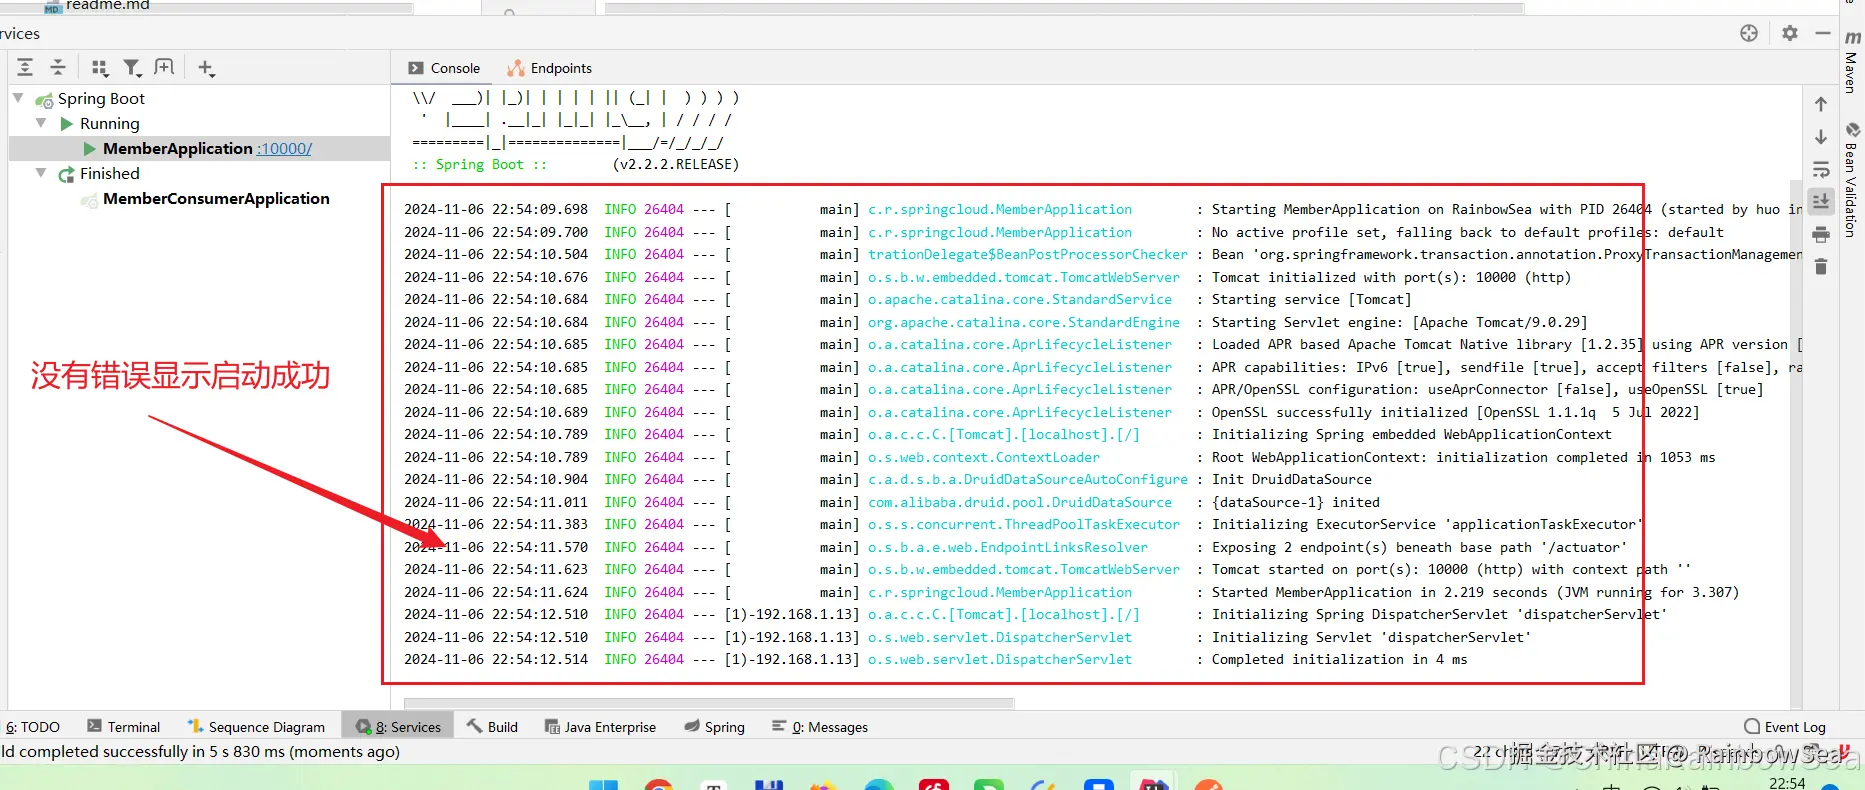Click 'Completed initialization in 4 ms' text
This screenshot has width=1865, height=790.
coord(1339,659)
